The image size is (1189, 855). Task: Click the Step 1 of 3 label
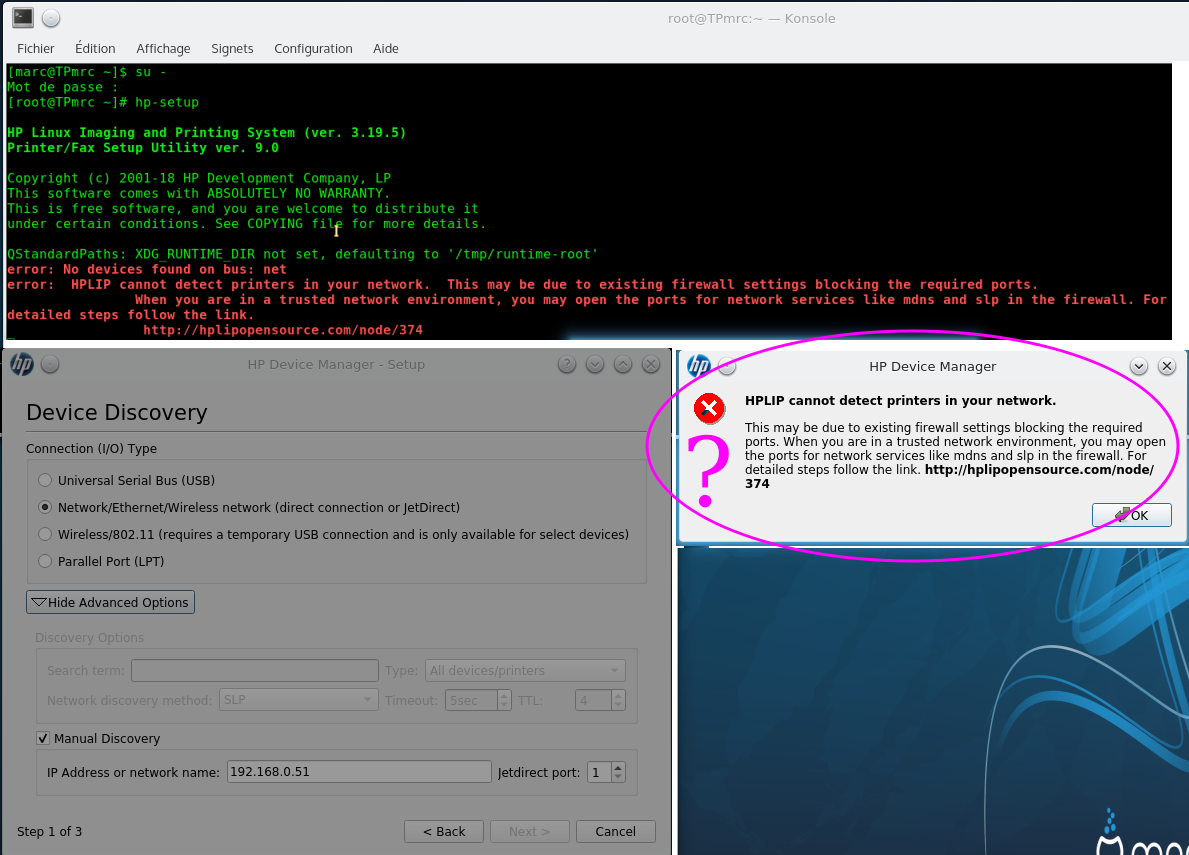point(49,832)
